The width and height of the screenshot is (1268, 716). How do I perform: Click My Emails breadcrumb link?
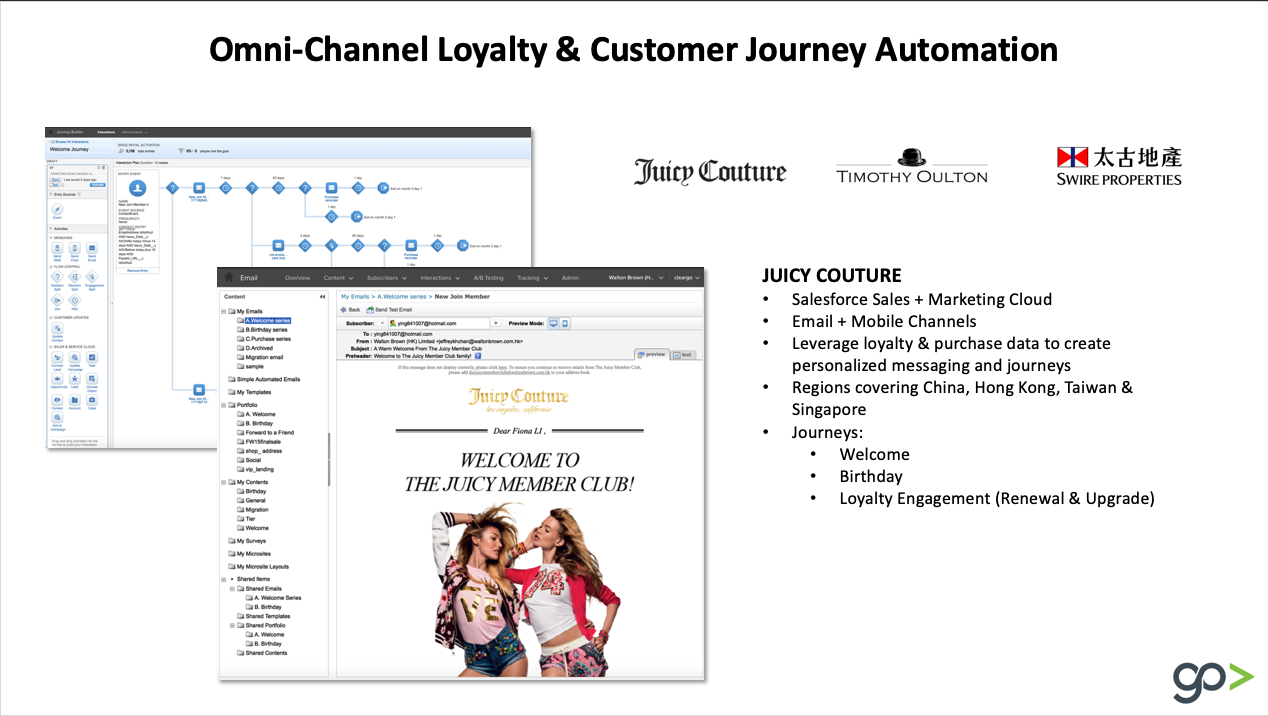[x=355, y=297]
